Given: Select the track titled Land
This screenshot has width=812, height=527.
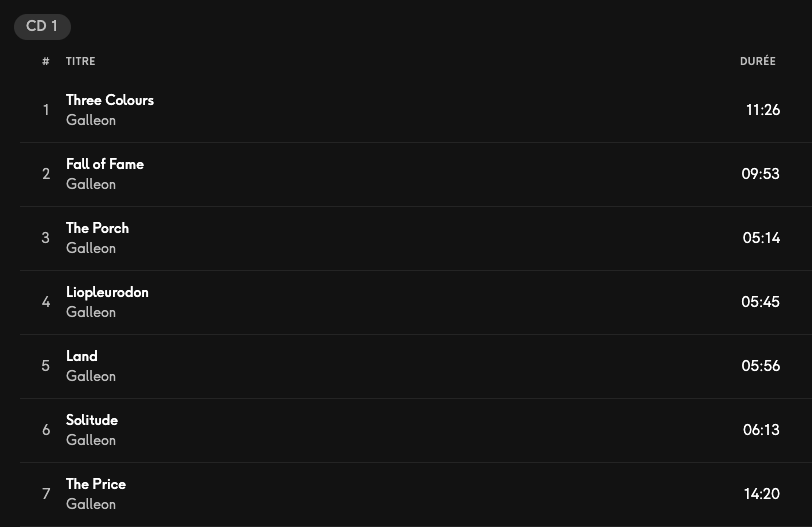Looking at the screenshot, I should click(x=82, y=356).
